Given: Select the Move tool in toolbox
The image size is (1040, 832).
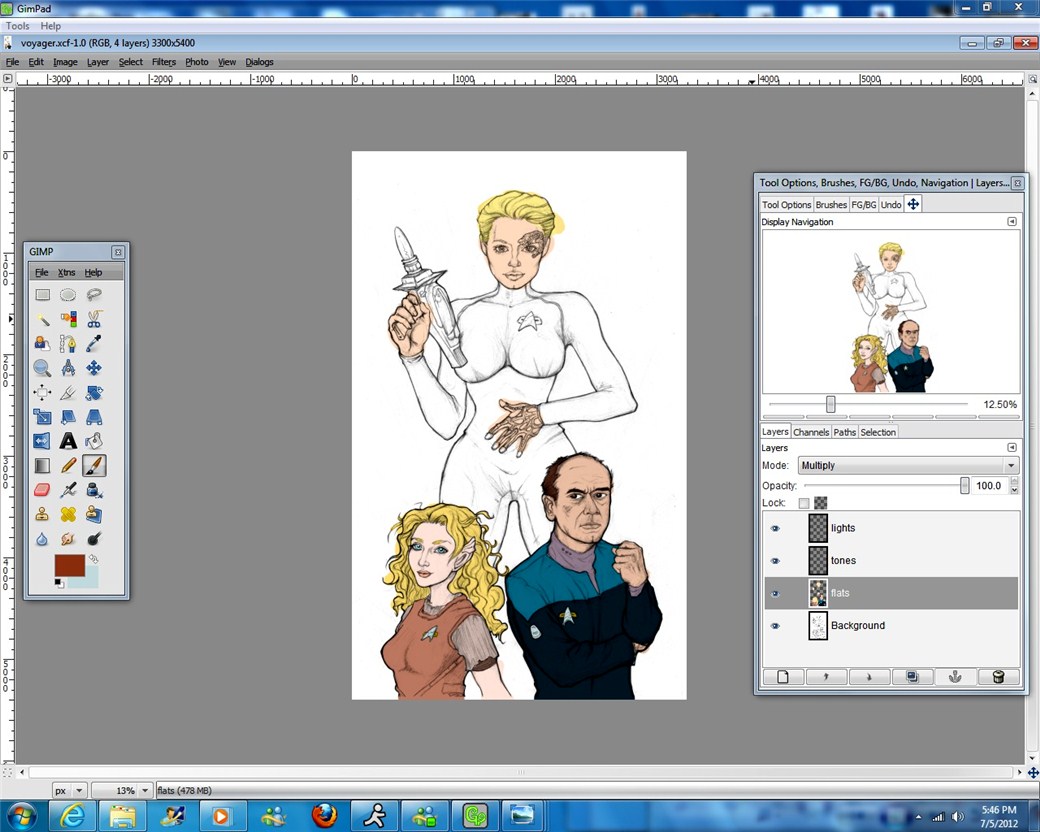Looking at the screenshot, I should tap(94, 368).
